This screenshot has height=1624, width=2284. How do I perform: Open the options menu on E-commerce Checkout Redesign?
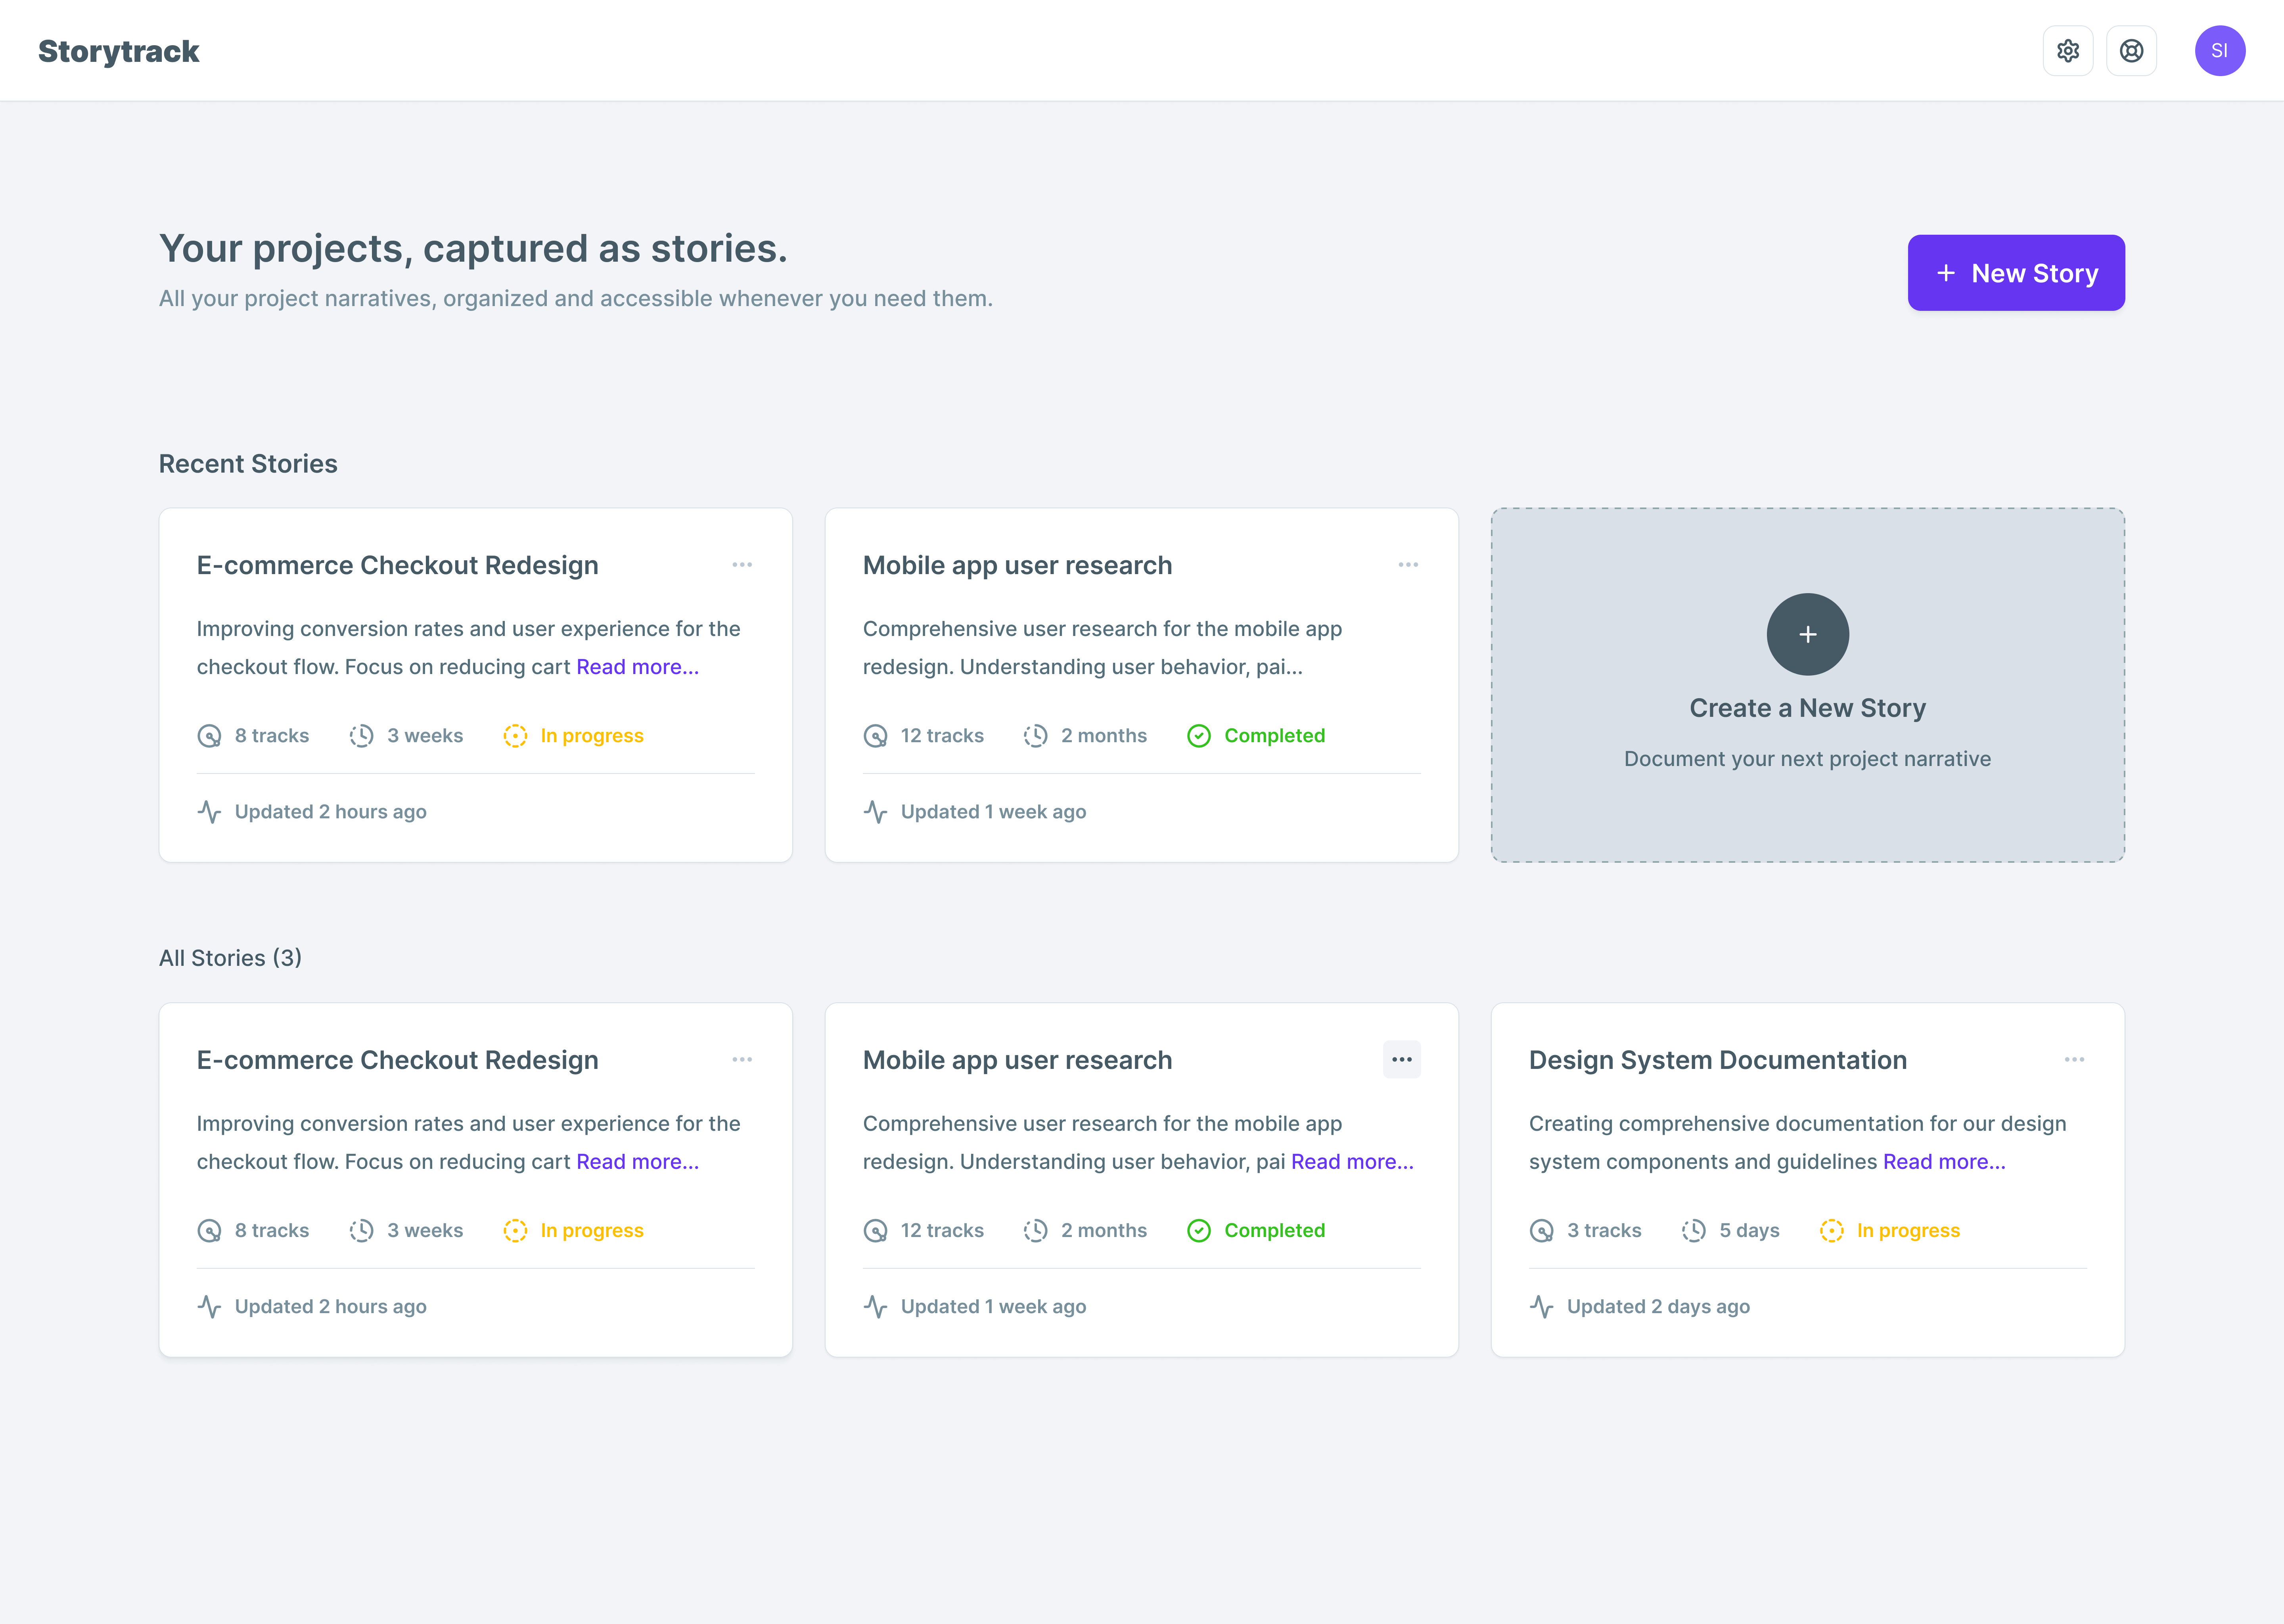[x=742, y=564]
